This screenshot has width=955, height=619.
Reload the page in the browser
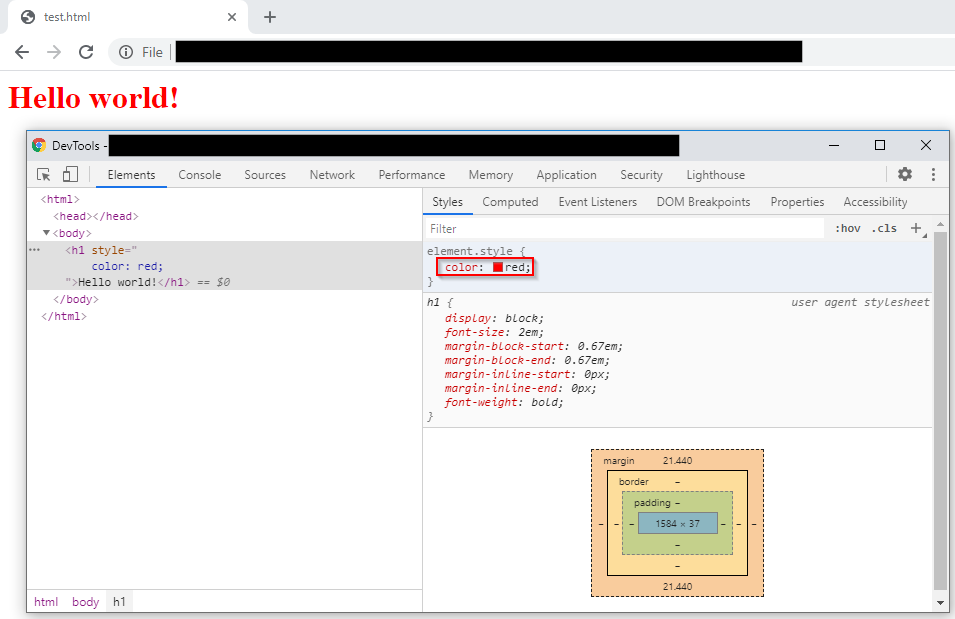pyautogui.click(x=86, y=52)
